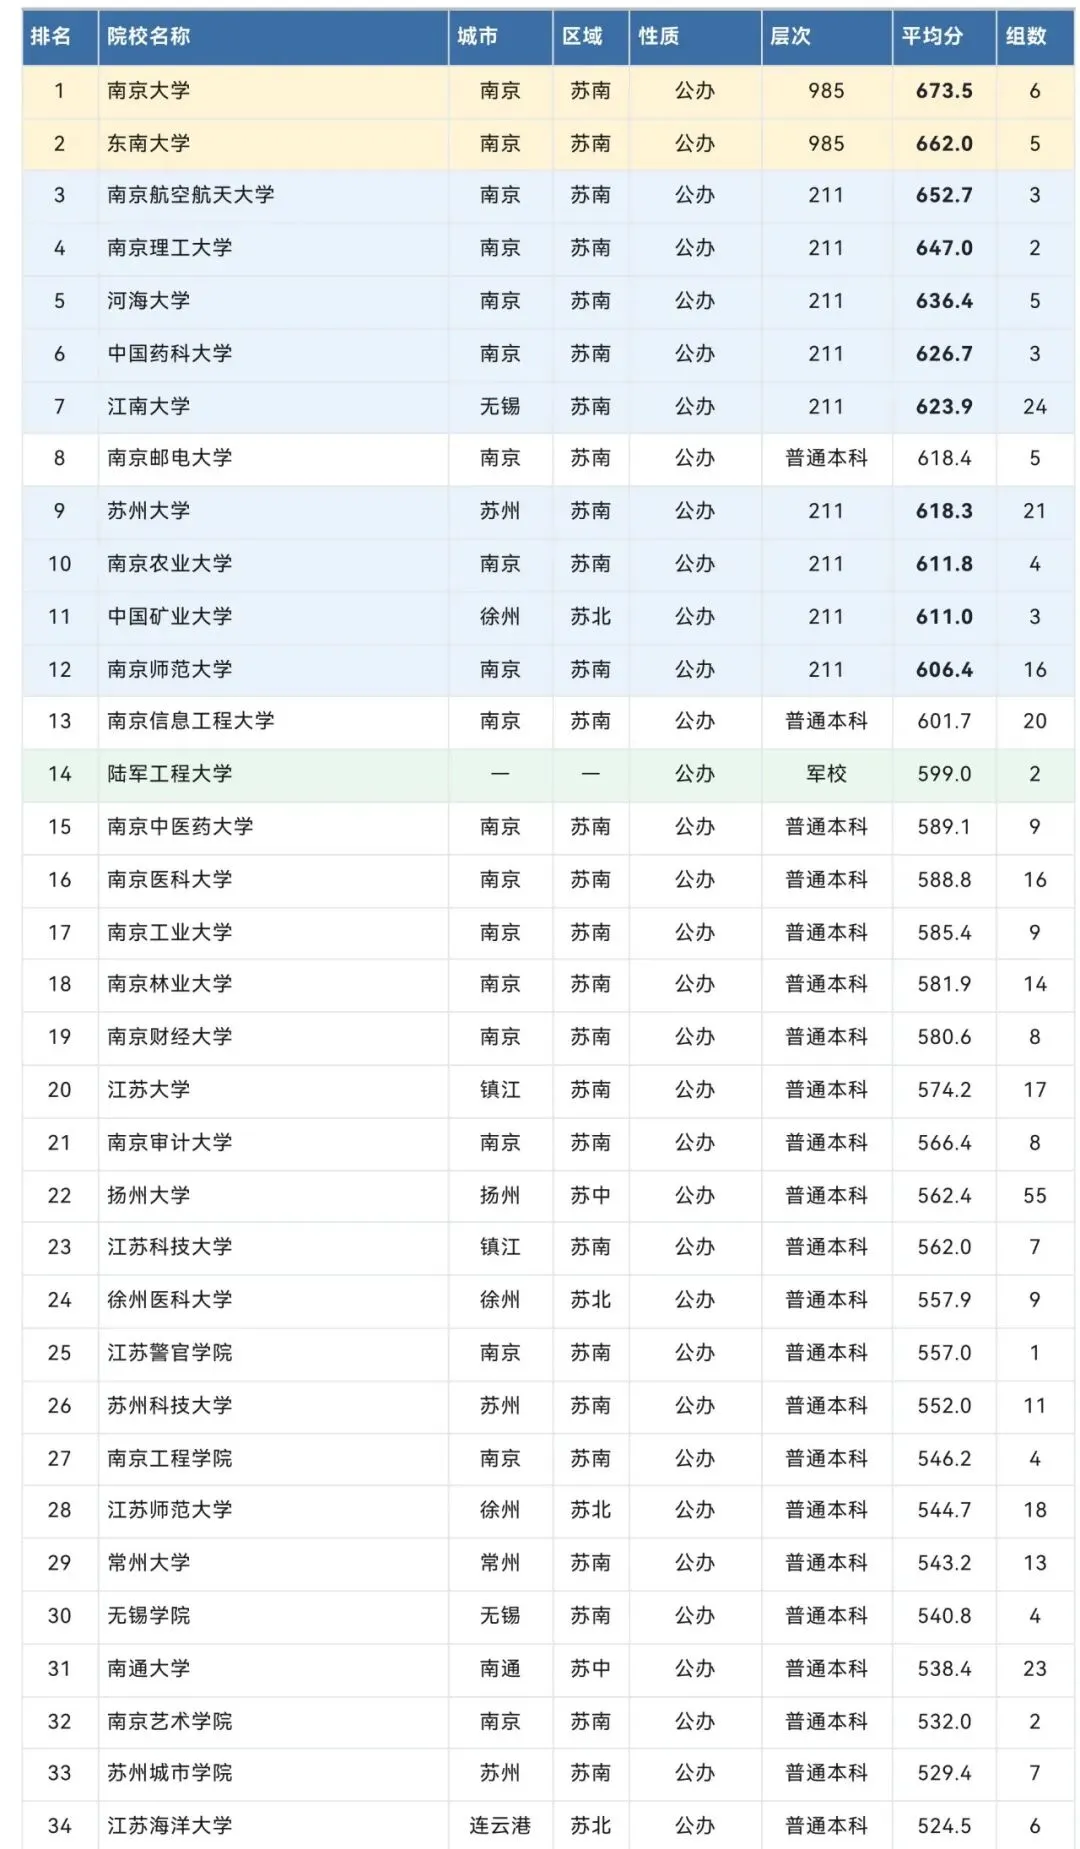Select the 江南大学 cell
Screen dimensions: 1080x1849
(x=273, y=407)
